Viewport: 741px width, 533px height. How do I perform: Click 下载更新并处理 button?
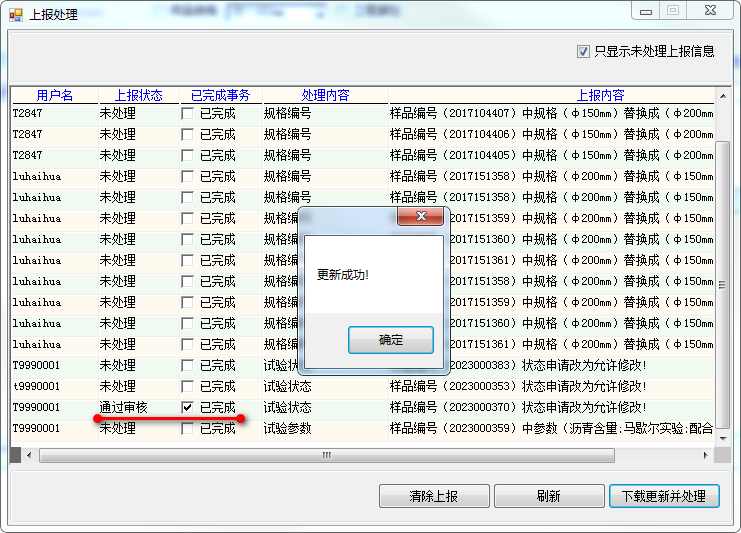(663, 496)
